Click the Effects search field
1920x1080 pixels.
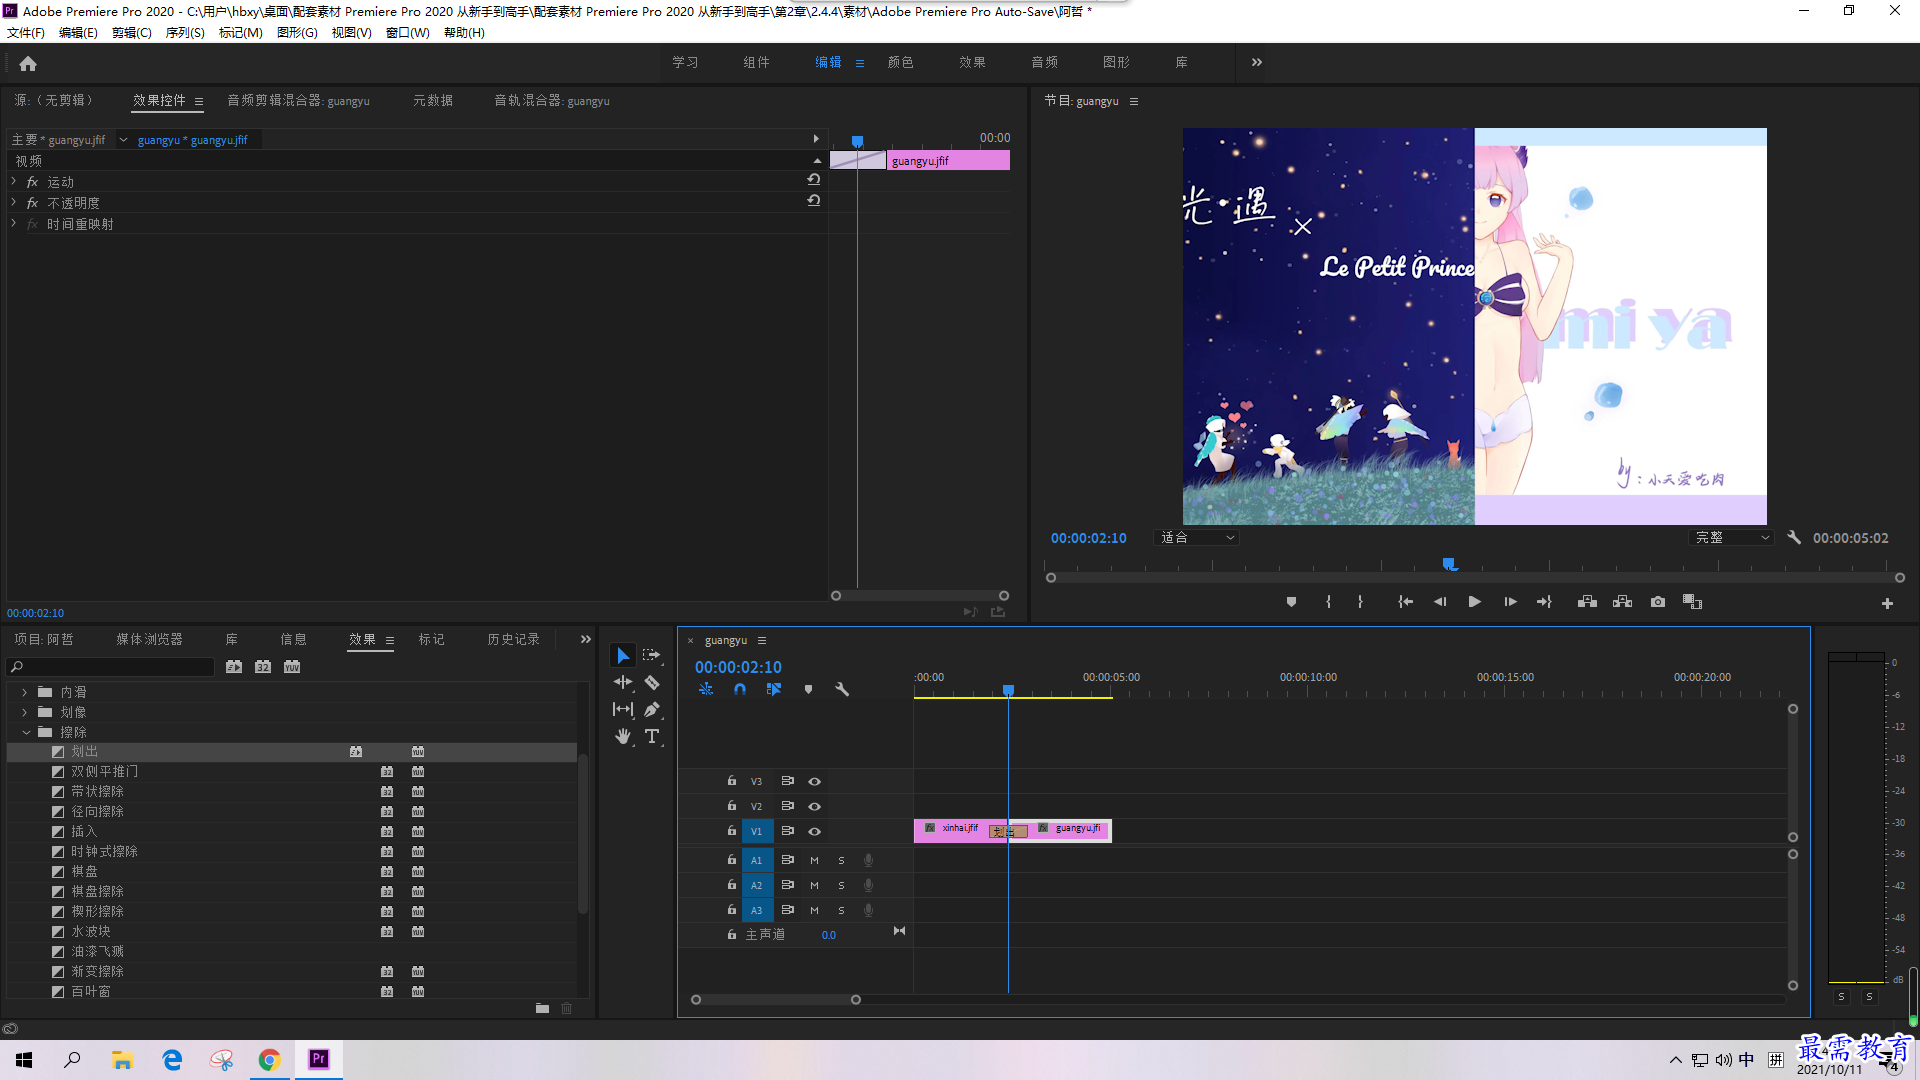[112, 667]
